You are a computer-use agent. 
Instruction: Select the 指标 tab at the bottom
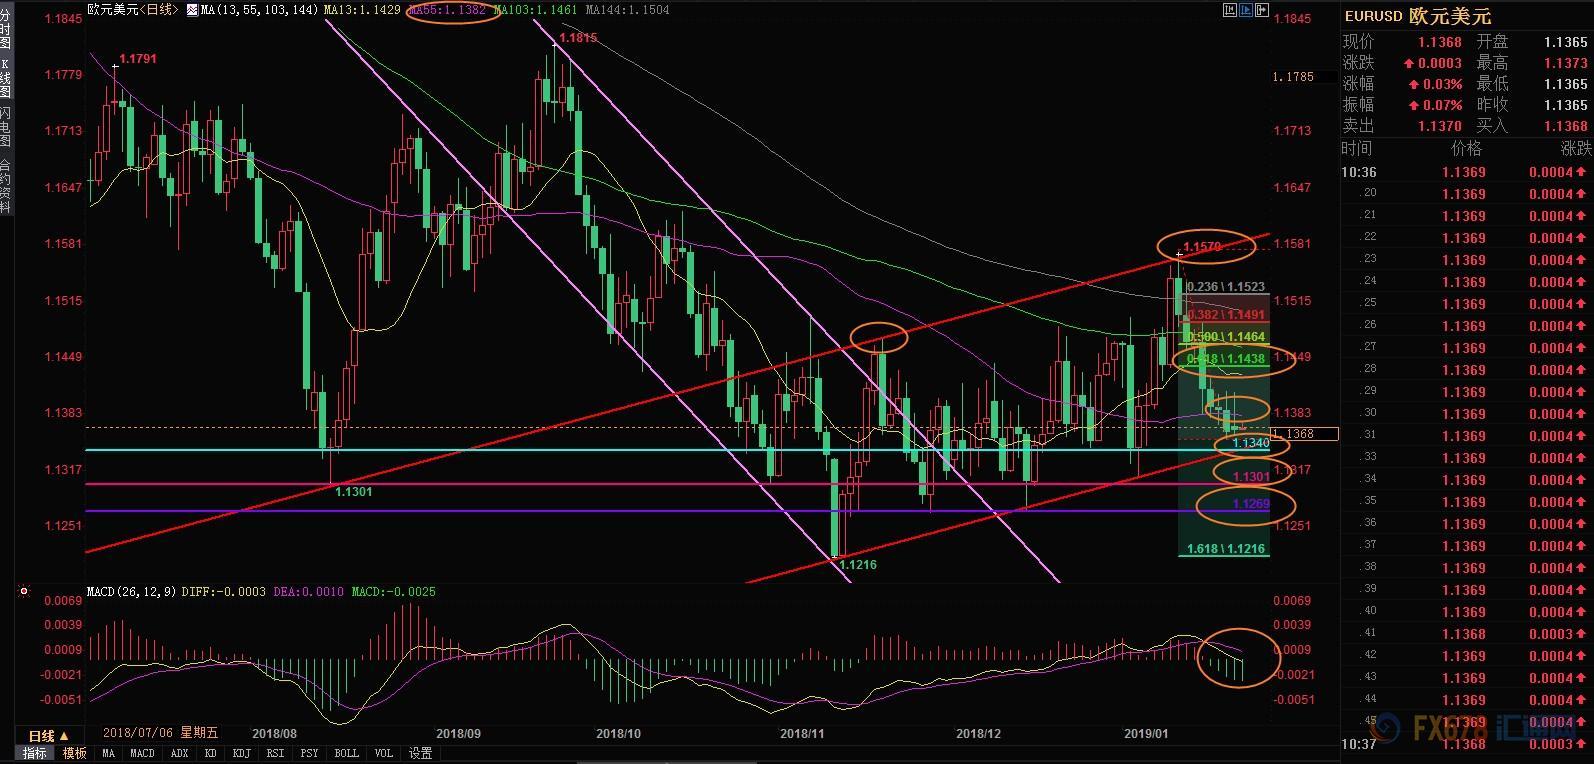(x=34, y=753)
